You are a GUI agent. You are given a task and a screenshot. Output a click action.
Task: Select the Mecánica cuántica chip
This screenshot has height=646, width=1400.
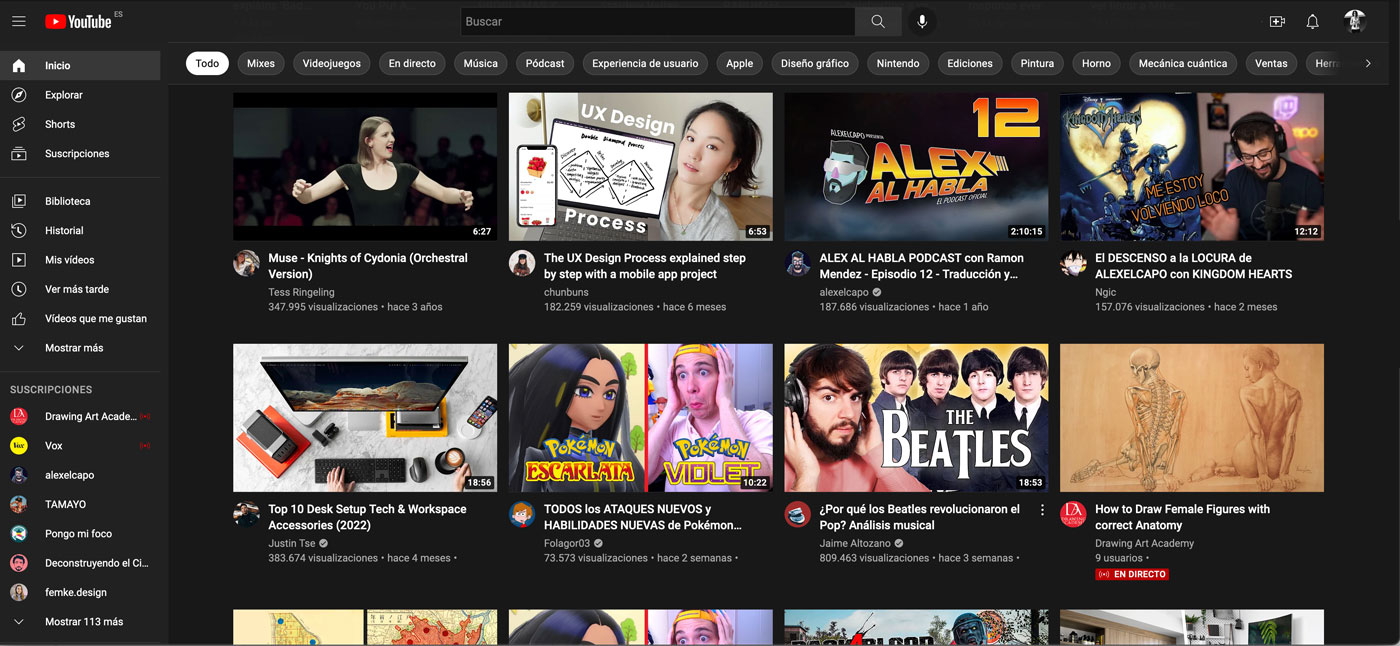point(1183,63)
